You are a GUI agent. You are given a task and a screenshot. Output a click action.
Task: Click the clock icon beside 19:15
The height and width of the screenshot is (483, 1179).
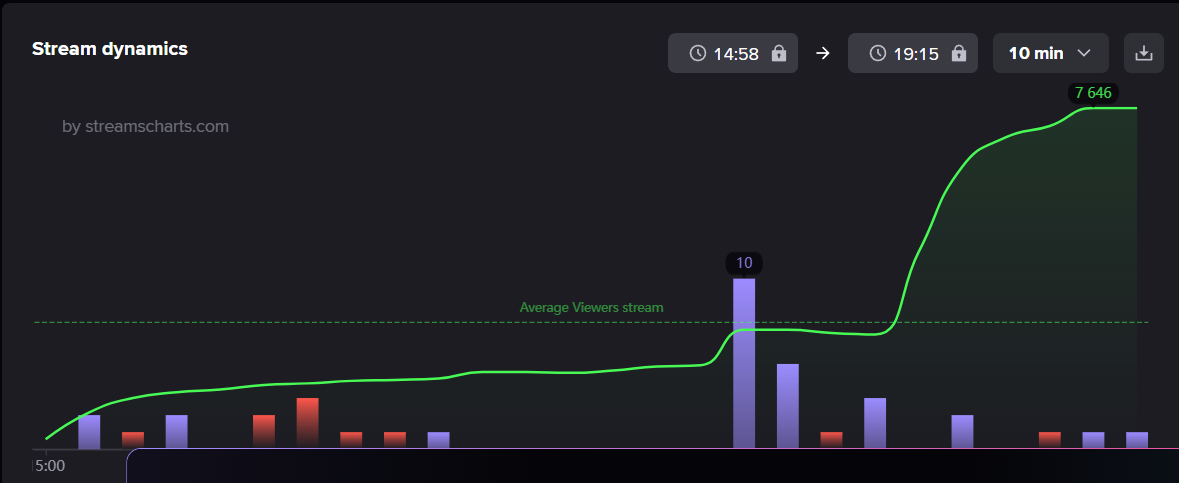[x=877, y=53]
